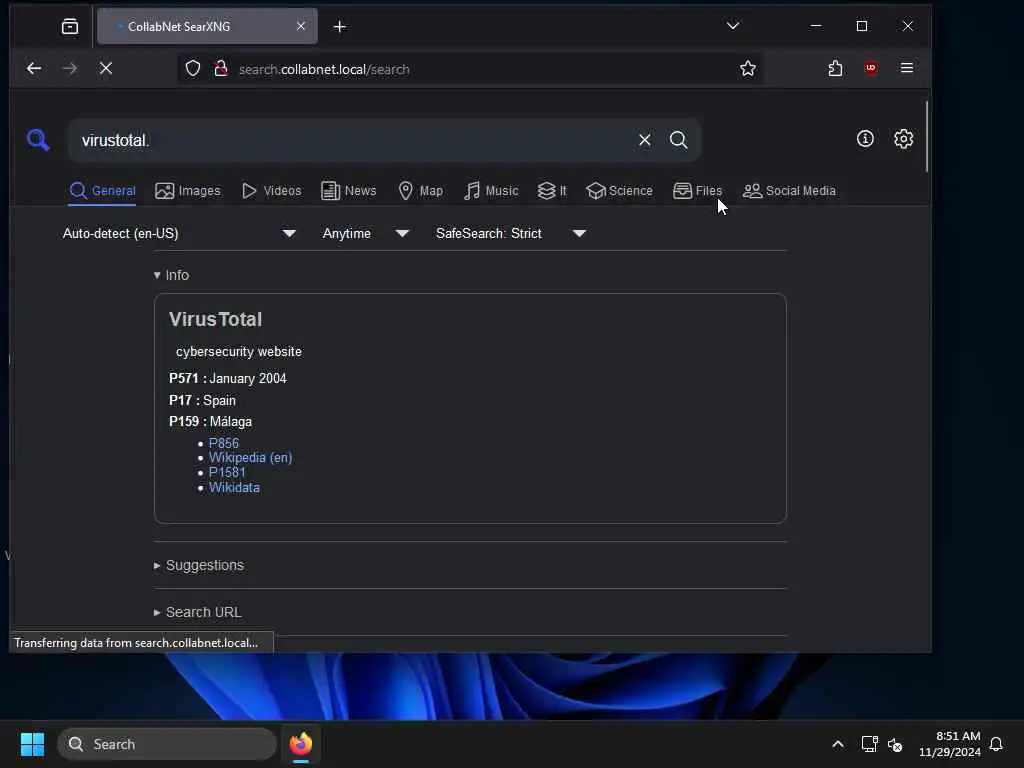
Task: Open the uBlock Origin extension
Action: [871, 69]
